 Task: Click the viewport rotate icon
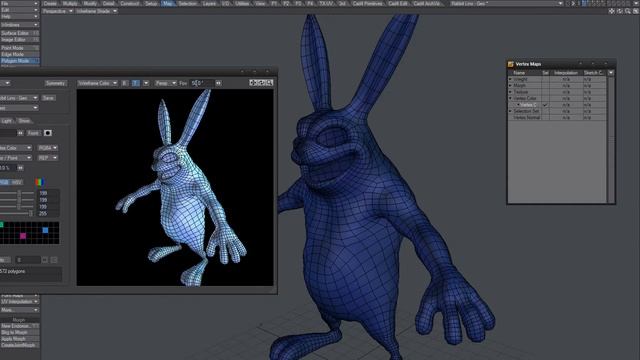tap(620, 11)
